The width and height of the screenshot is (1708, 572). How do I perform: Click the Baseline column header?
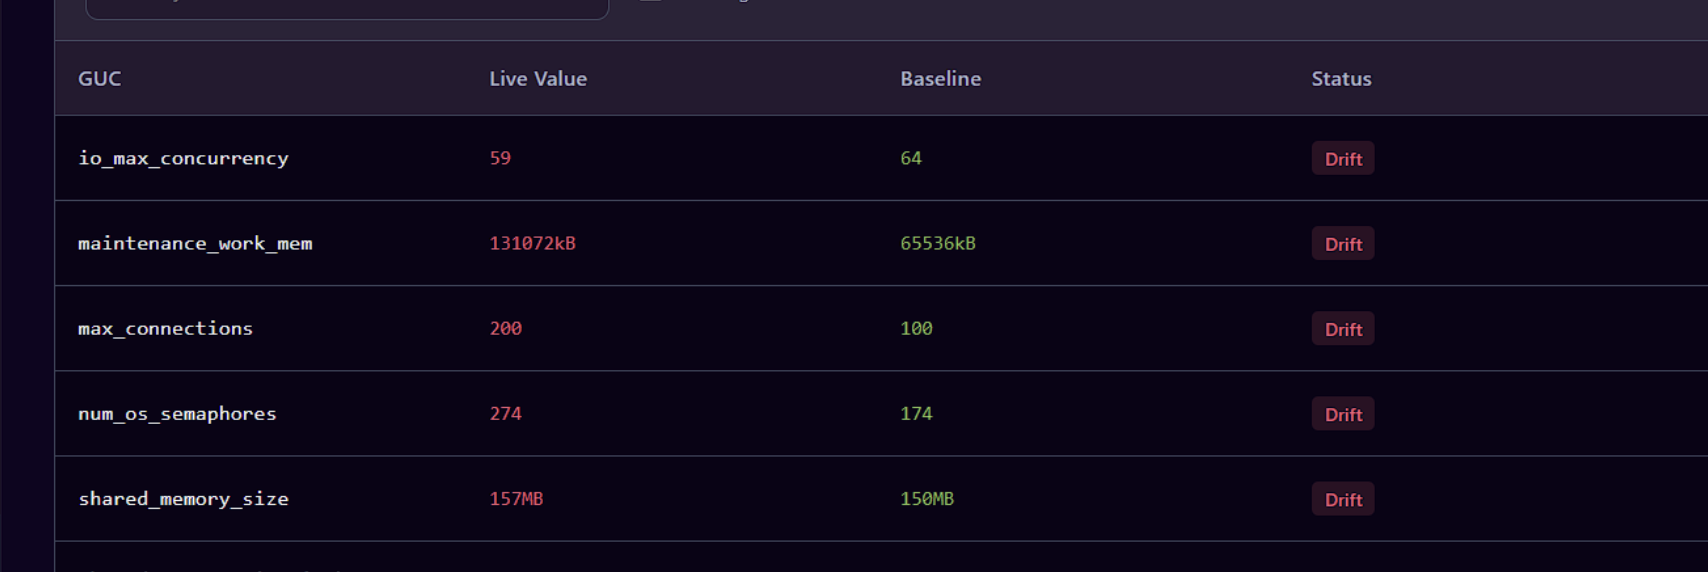(940, 78)
